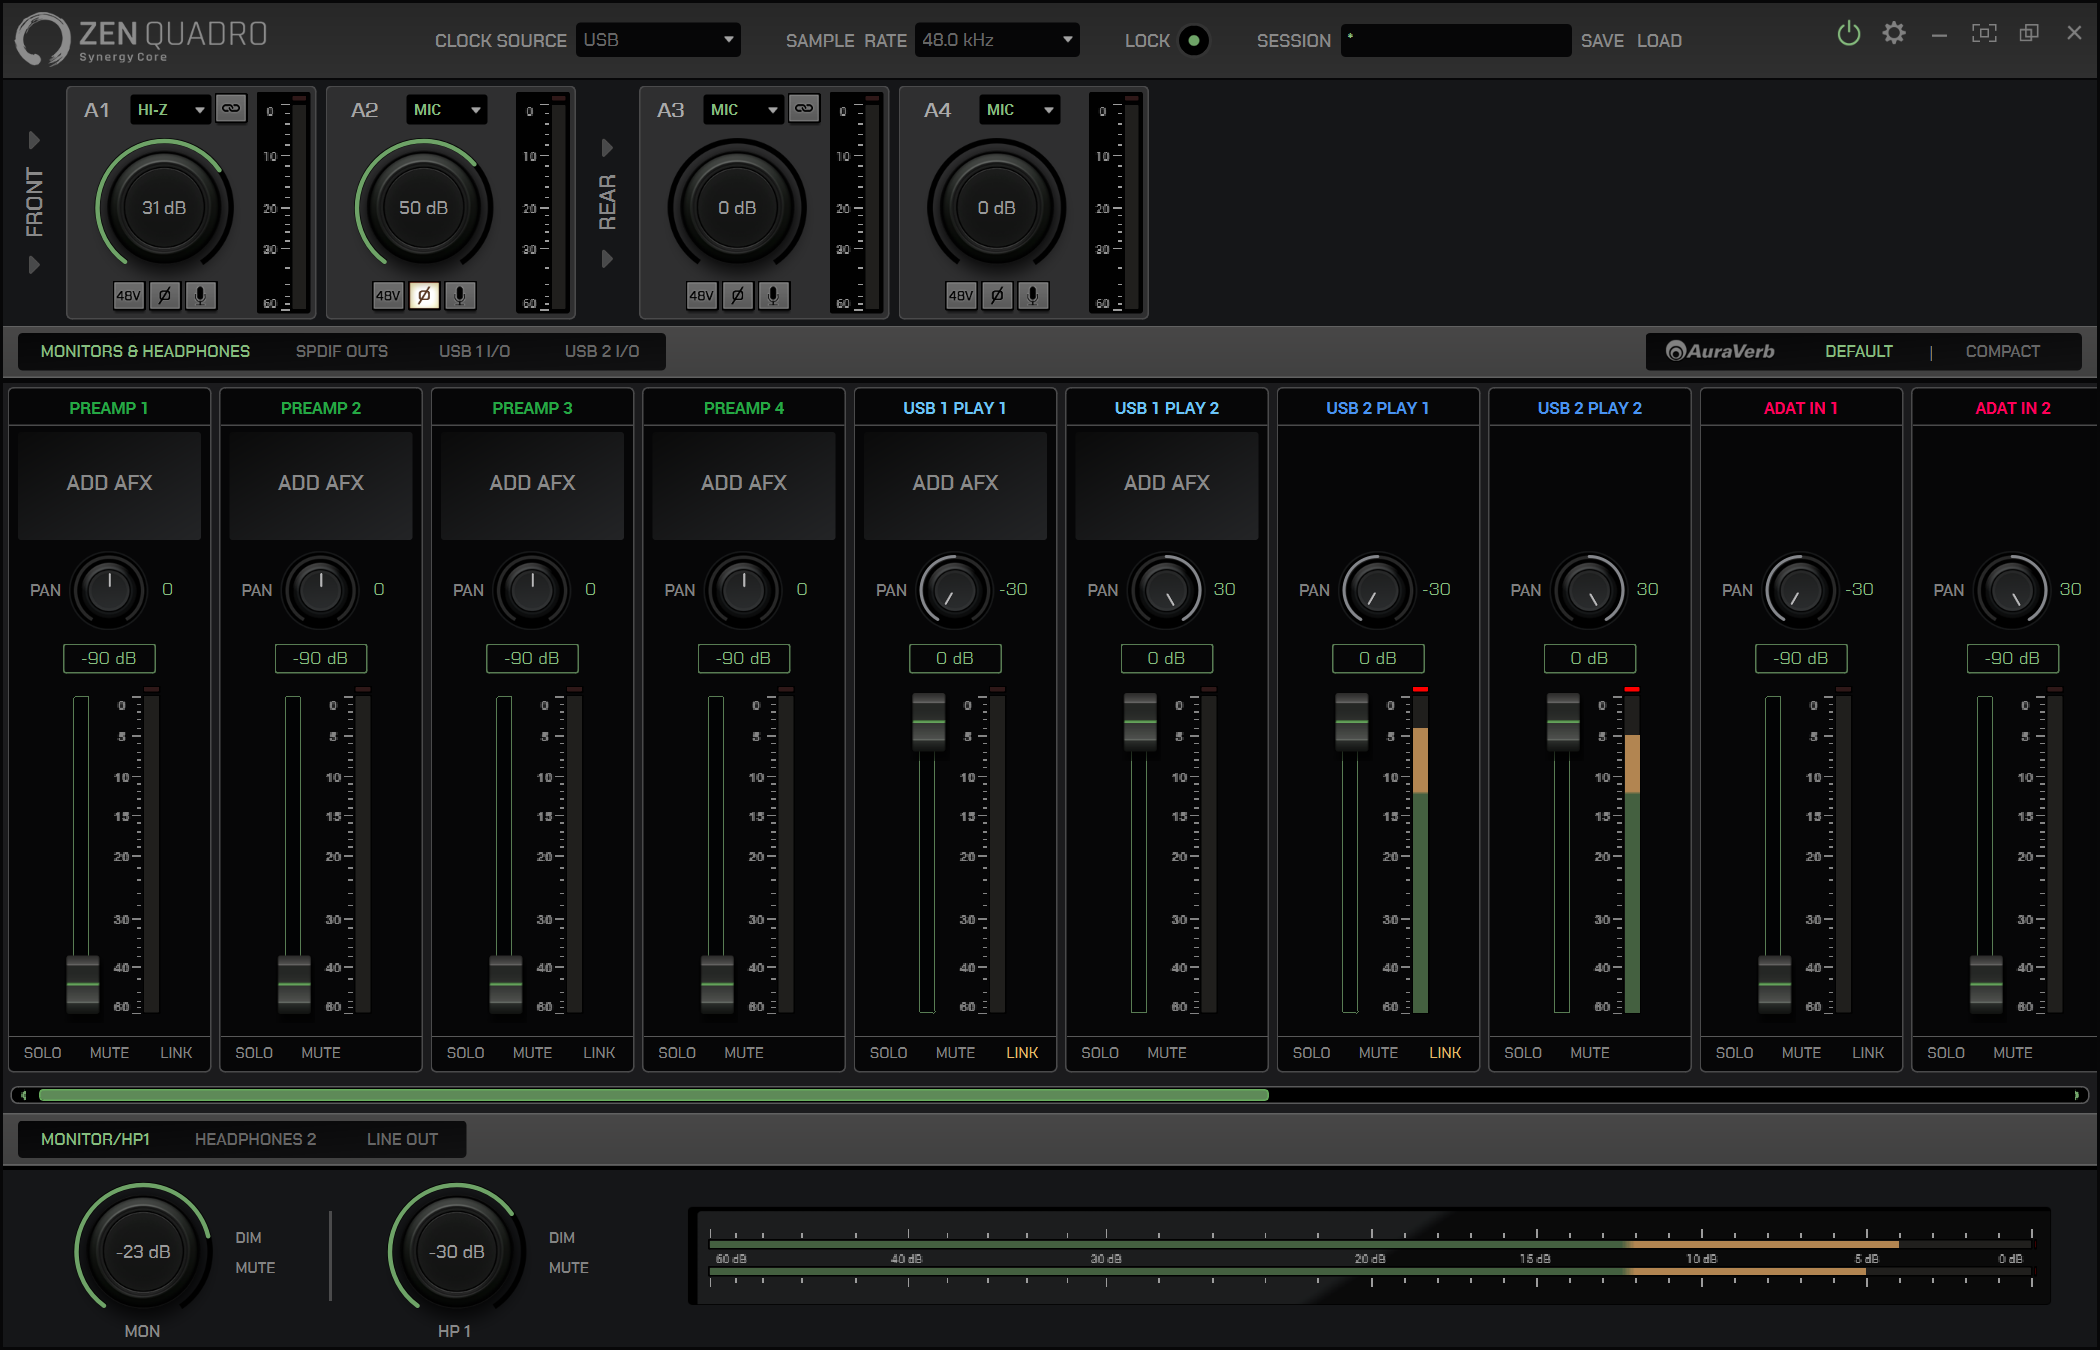Click the A2 50 dB gain knob

424,208
